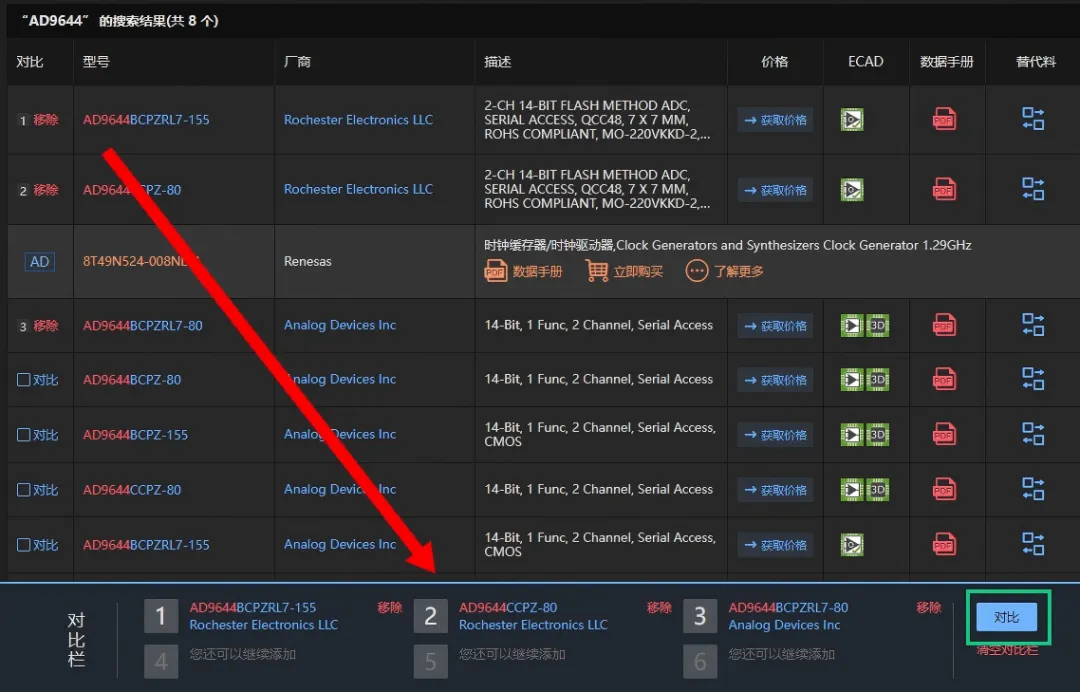Open PDF datasheet for Rochester AD9644BCPZRL7-155 row
This screenshot has height=692, width=1080.
coord(944,120)
